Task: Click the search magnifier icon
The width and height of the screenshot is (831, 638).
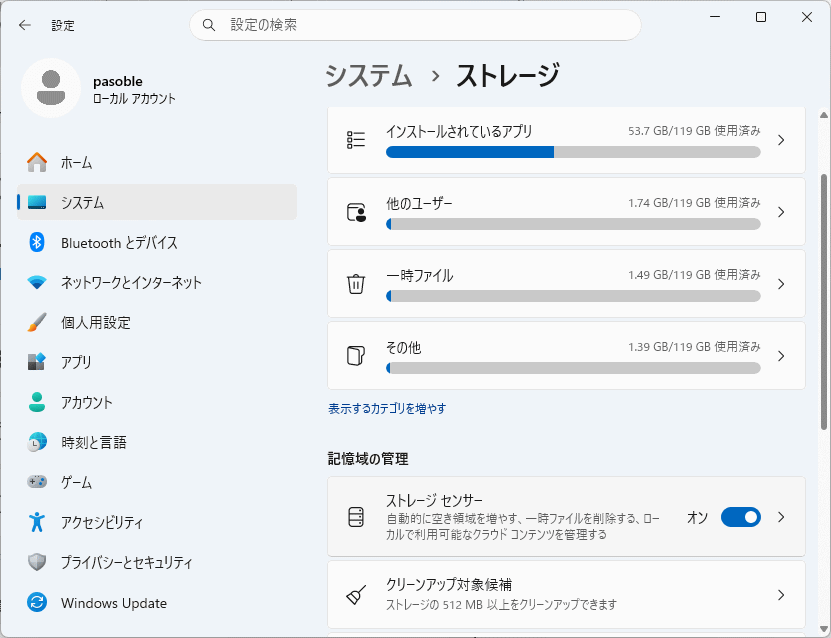Action: pyautogui.click(x=209, y=25)
